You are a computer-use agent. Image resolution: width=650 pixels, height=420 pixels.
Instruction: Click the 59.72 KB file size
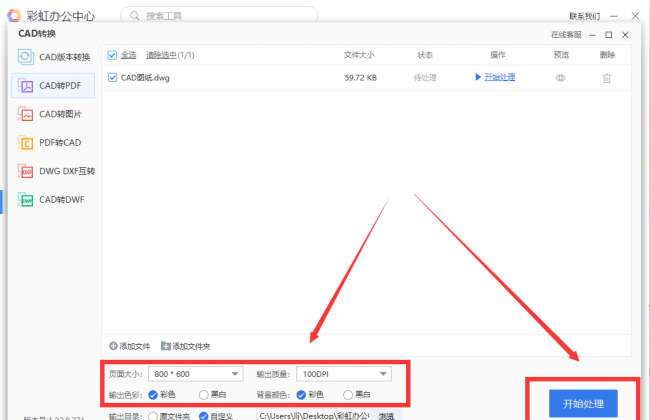[x=361, y=78]
